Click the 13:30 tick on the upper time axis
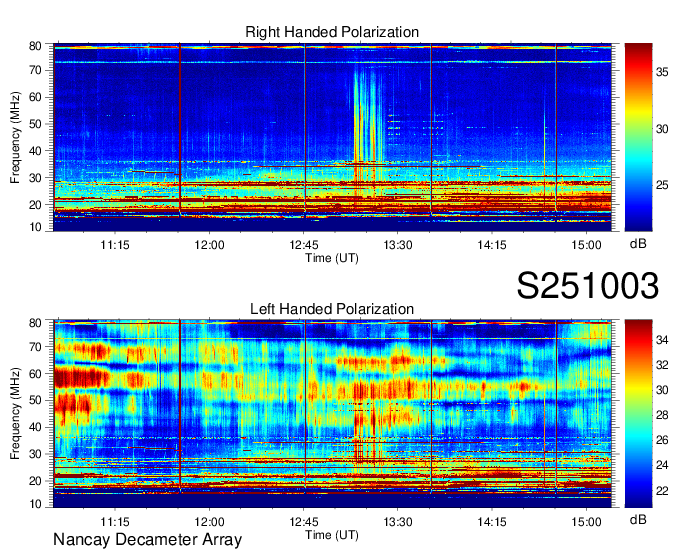Image resolution: width=680 pixels, height=552 pixels. tap(398, 244)
